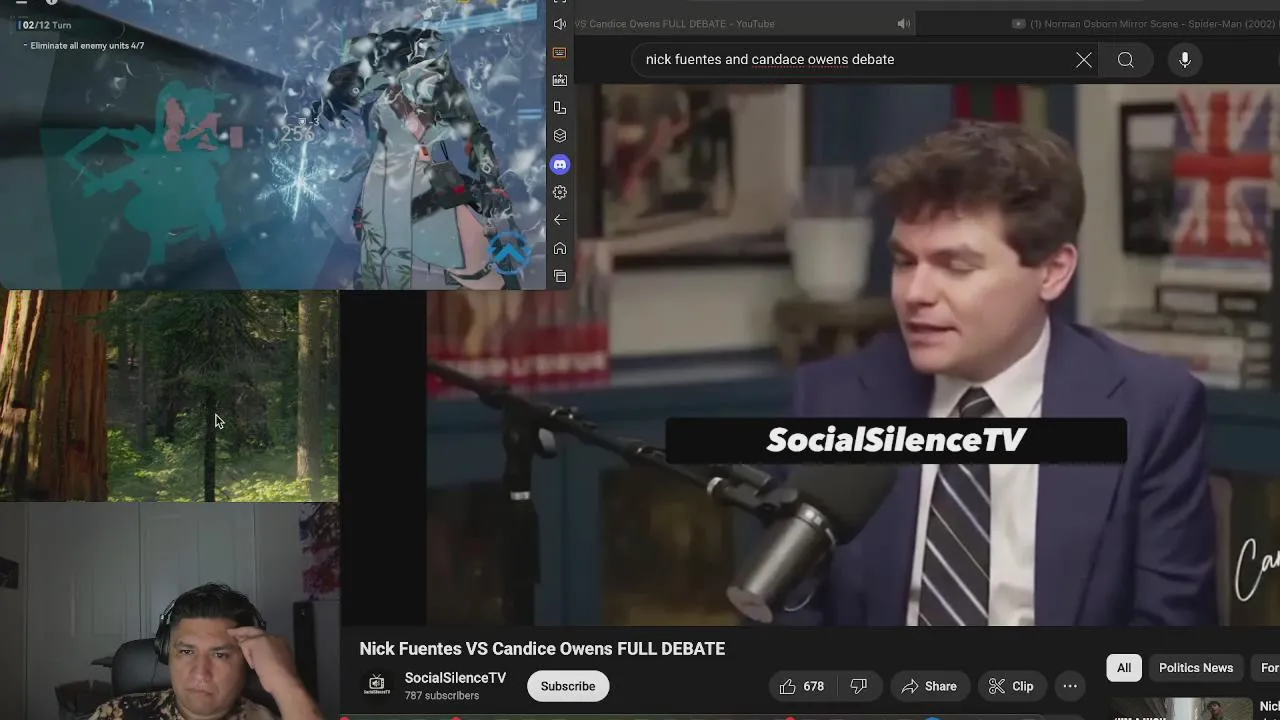This screenshot has width=1280, height=720.
Task: Click the video title Nick Fuentes VS Candice Owens
Action: point(542,649)
